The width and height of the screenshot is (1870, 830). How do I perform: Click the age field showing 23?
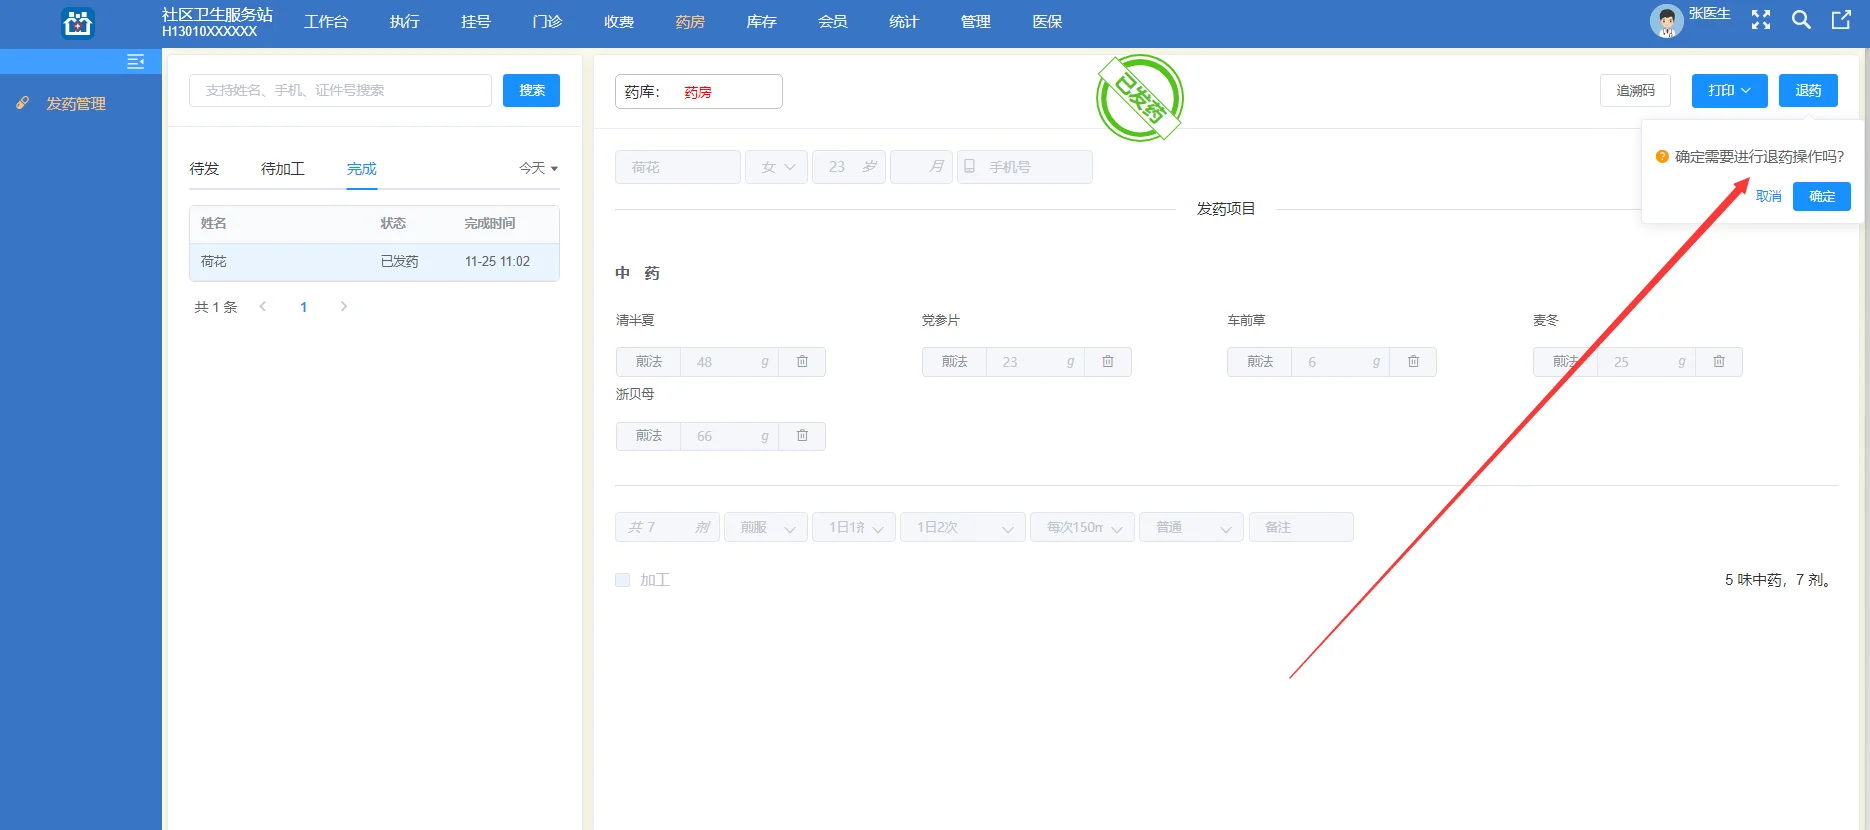(x=849, y=167)
